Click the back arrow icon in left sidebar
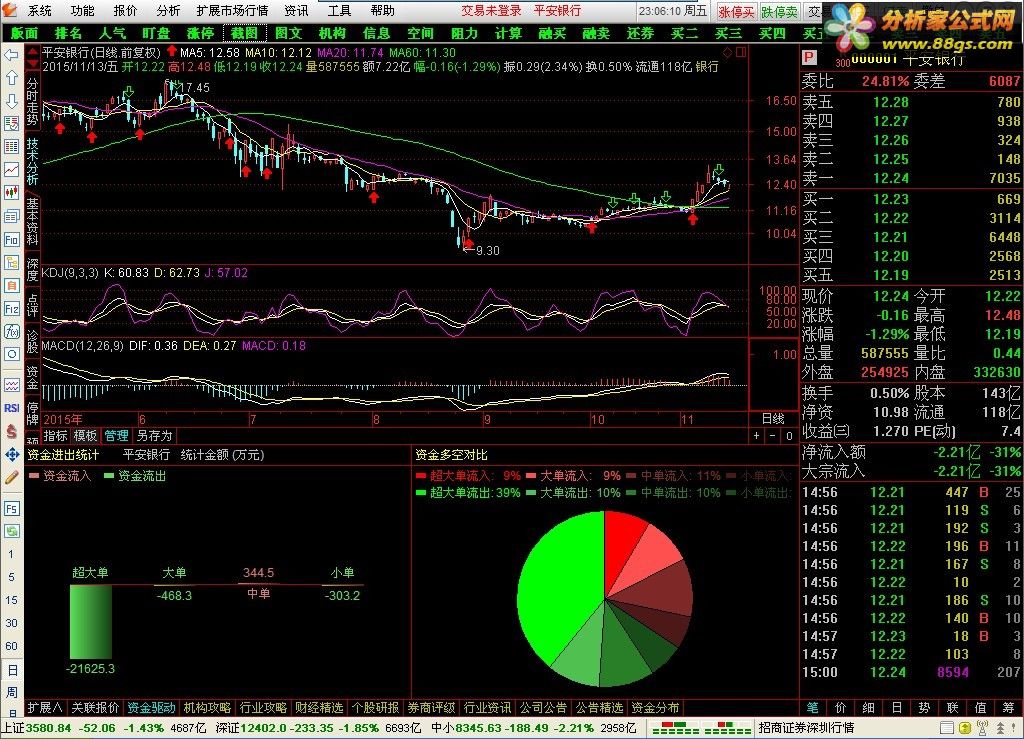This screenshot has height=739, width=1024. point(11,55)
